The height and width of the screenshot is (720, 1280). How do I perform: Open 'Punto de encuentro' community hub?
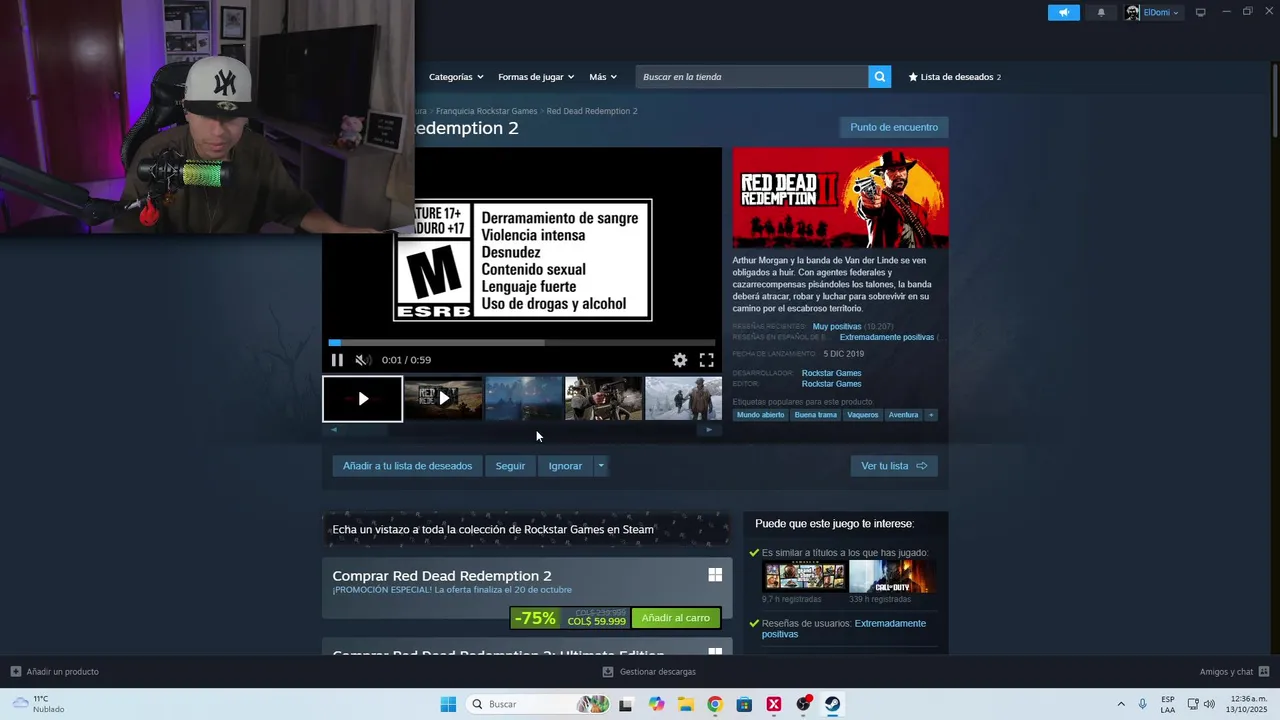894,127
